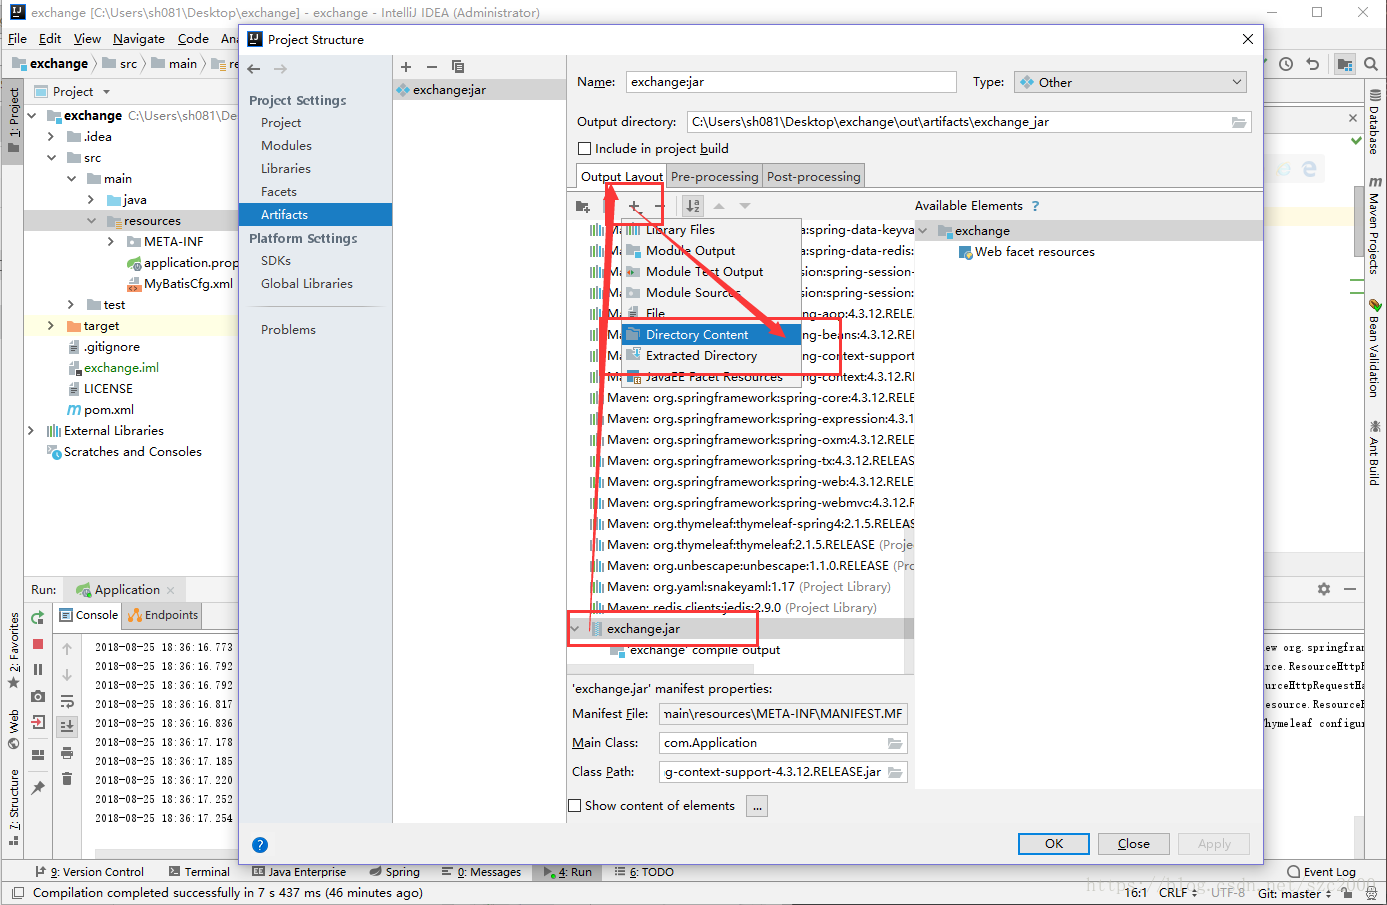Open the Navigate menu

coord(139,39)
